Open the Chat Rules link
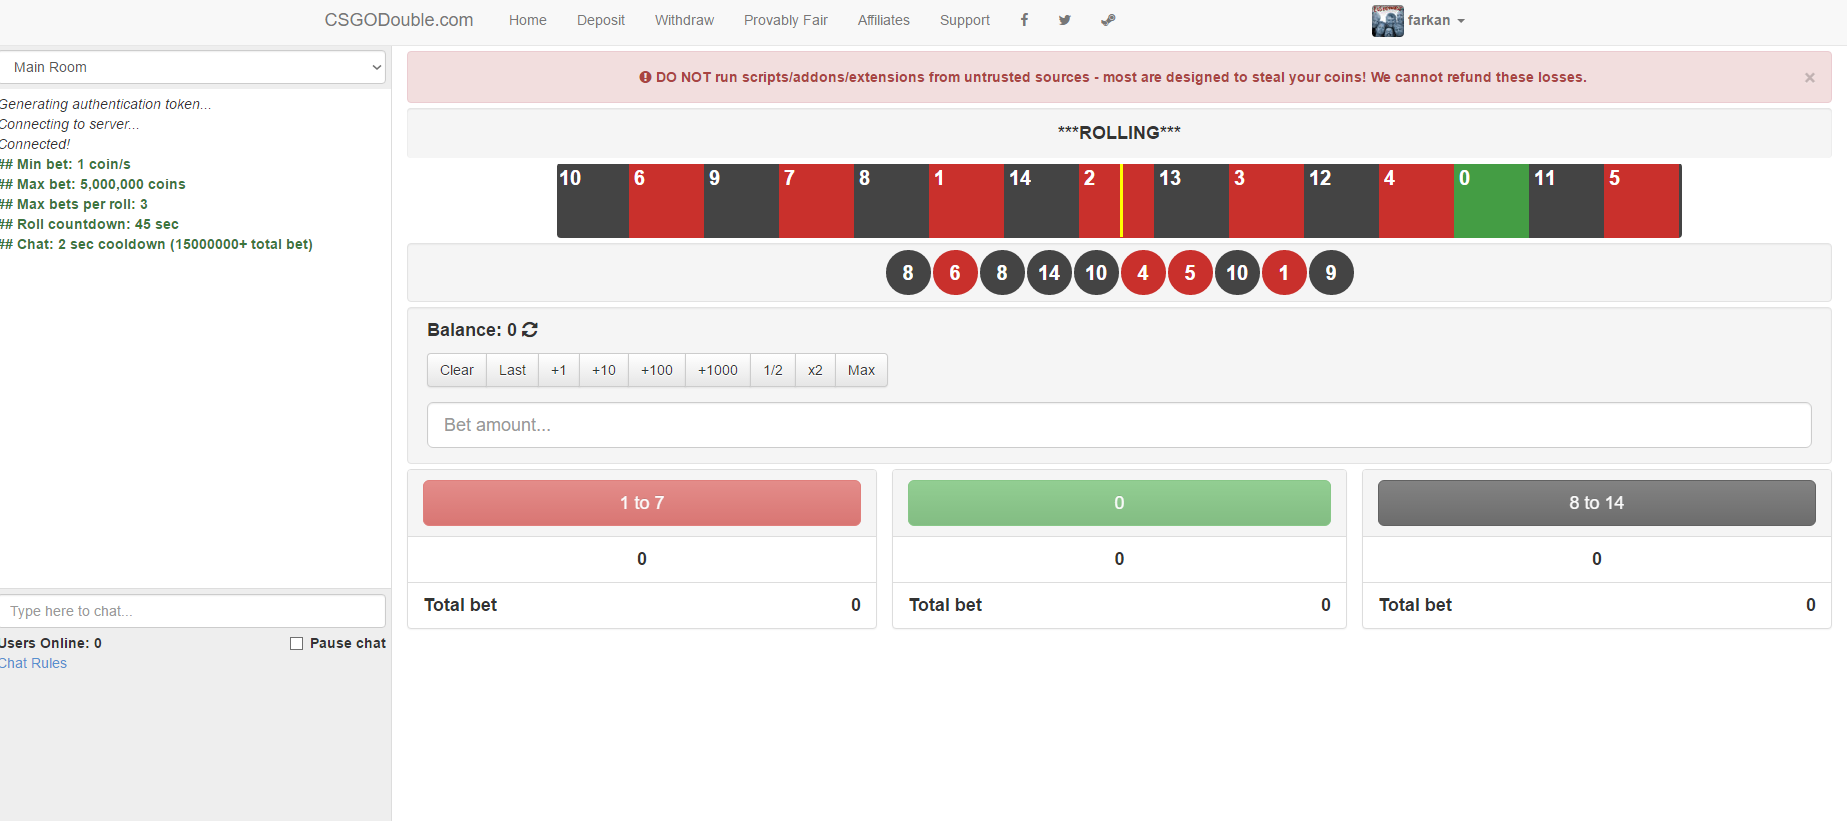The height and width of the screenshot is (821, 1847). pos(34,664)
